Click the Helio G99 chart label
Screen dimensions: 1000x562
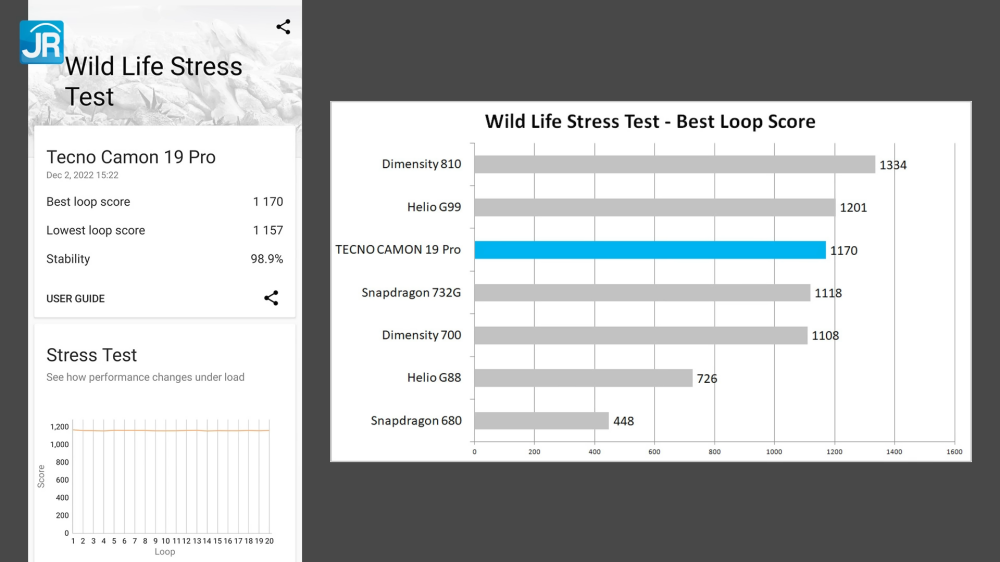[434, 207]
